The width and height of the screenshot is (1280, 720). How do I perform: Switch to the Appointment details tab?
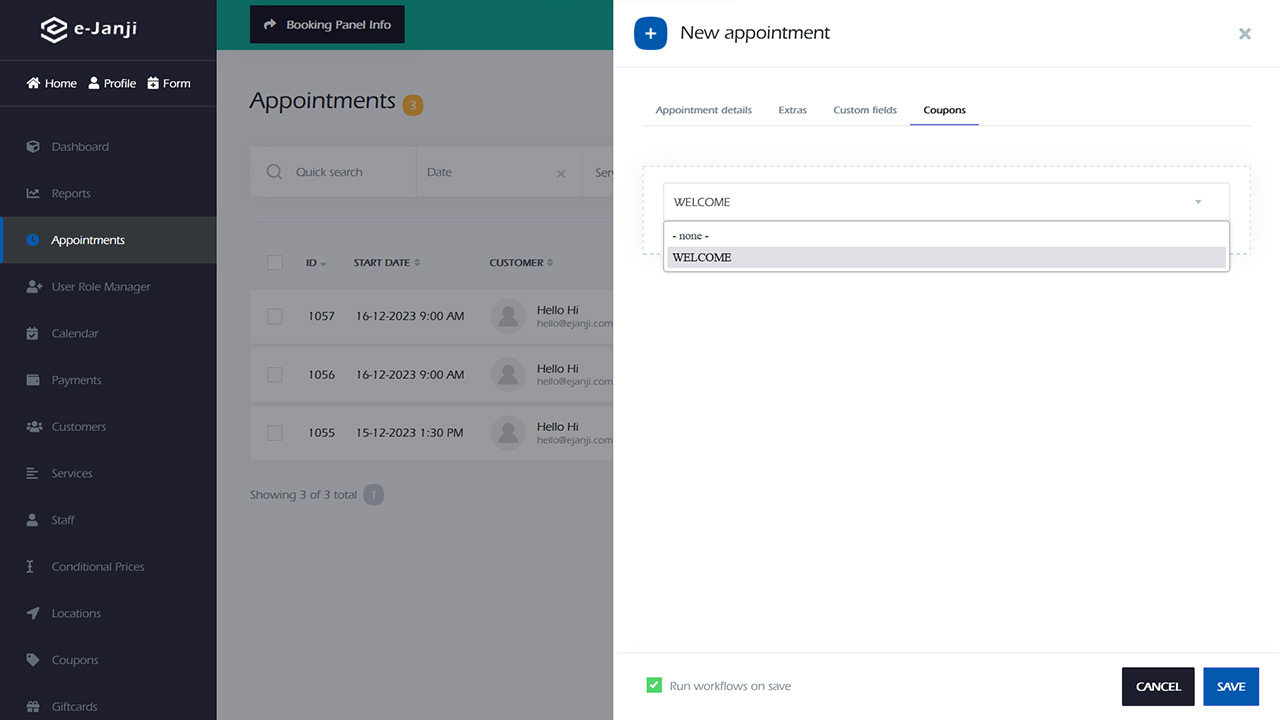click(704, 110)
